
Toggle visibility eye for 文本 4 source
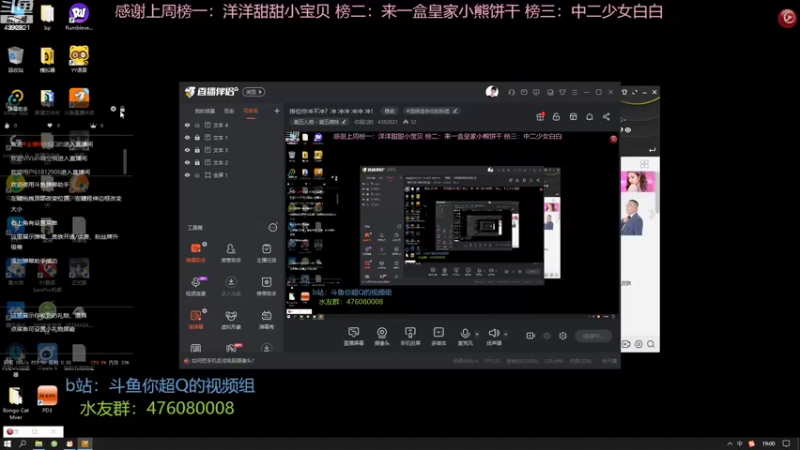pyautogui.click(x=187, y=125)
